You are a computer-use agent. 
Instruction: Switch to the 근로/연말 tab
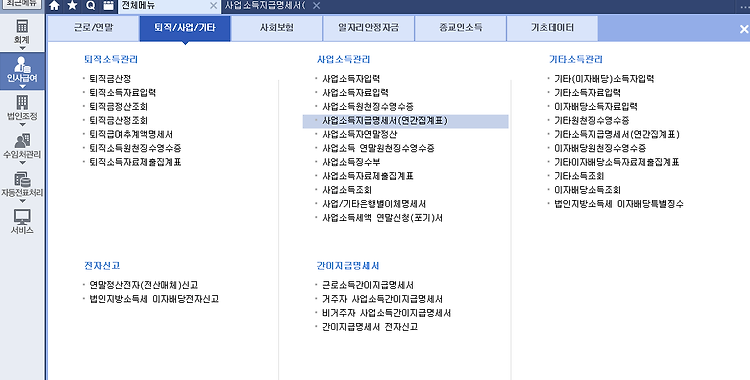93,28
